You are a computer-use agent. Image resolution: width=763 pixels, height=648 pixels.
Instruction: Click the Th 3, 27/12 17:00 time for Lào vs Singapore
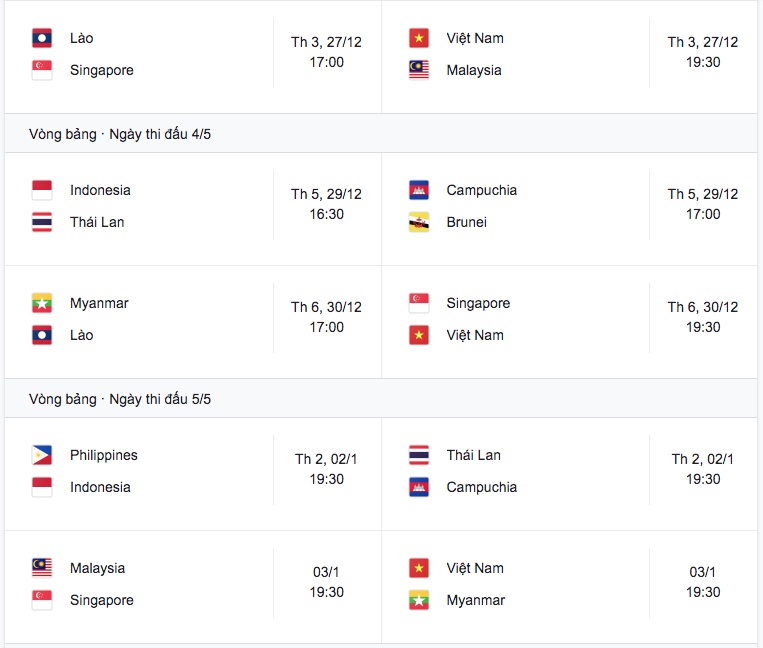pyautogui.click(x=327, y=52)
